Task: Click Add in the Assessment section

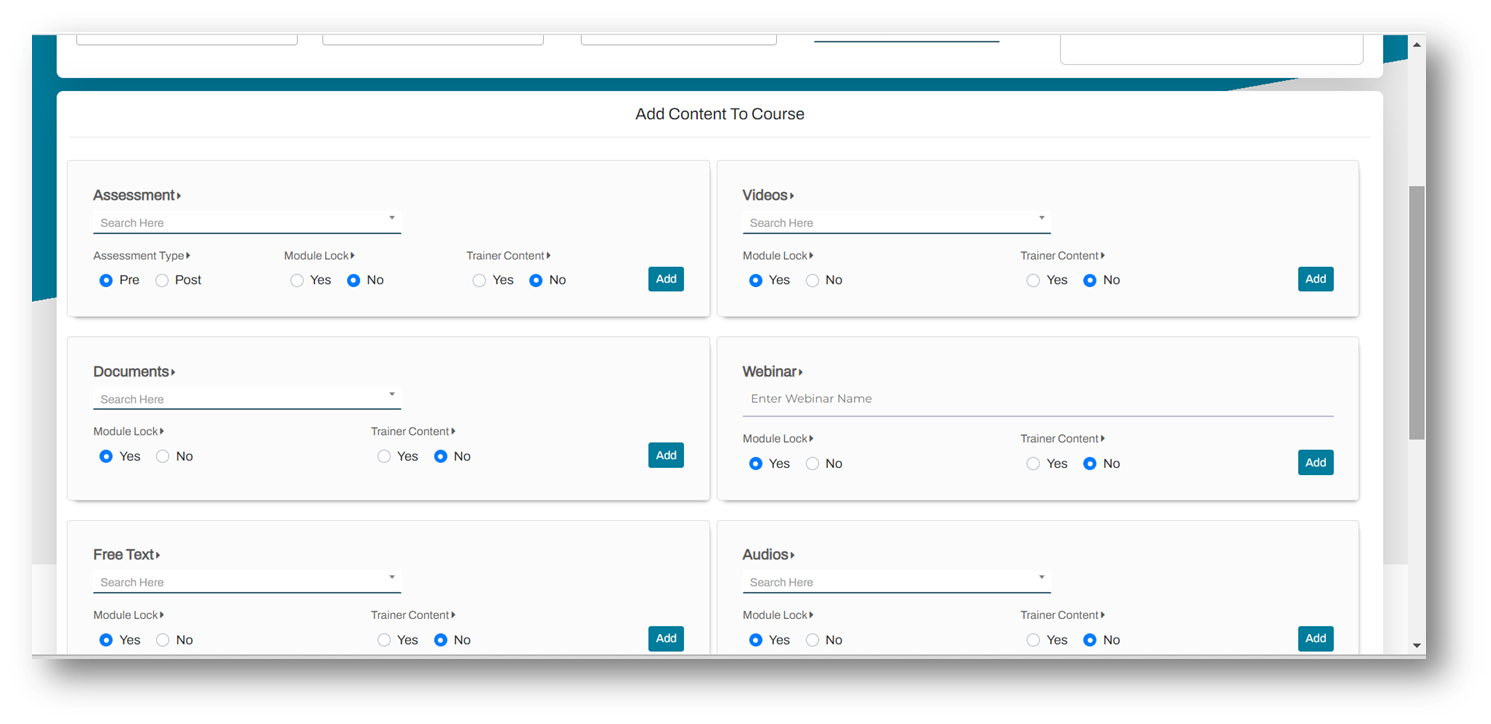Action: point(666,279)
